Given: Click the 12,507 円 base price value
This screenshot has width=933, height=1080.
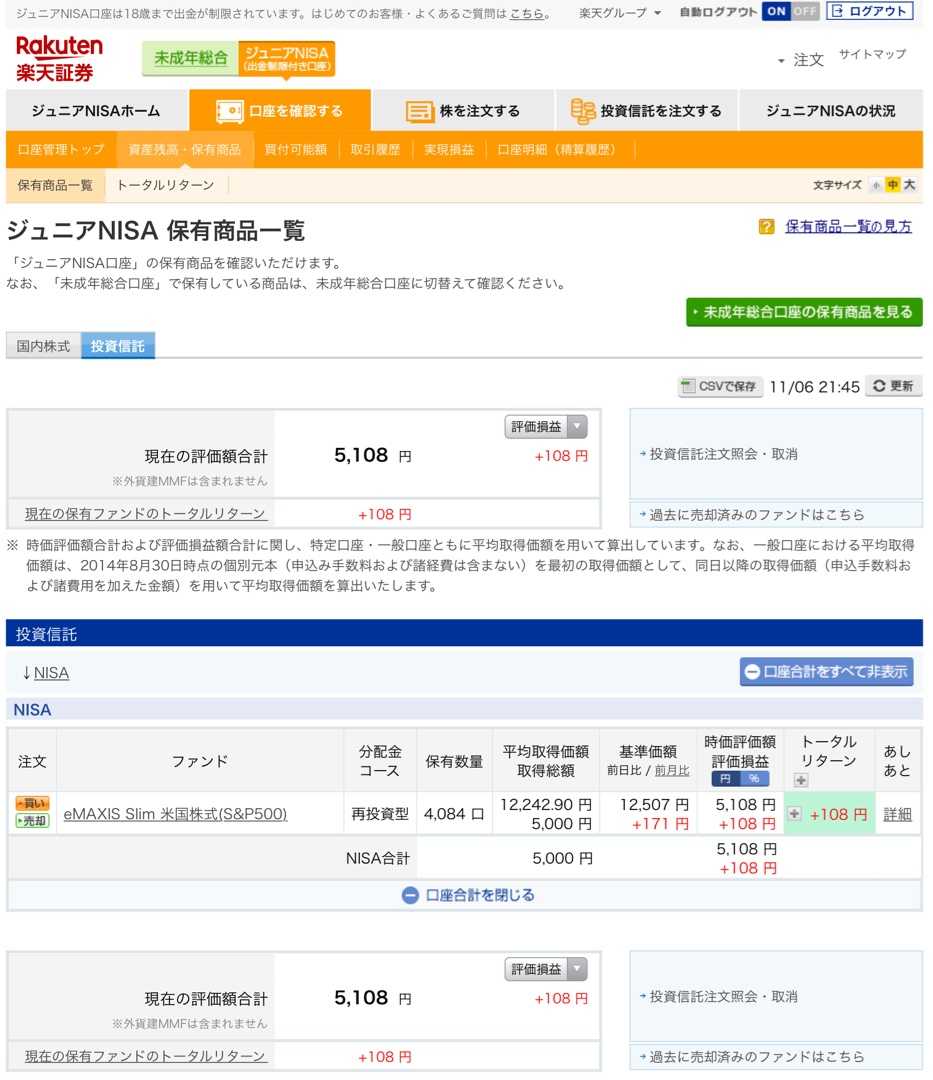Looking at the screenshot, I should point(653,804).
